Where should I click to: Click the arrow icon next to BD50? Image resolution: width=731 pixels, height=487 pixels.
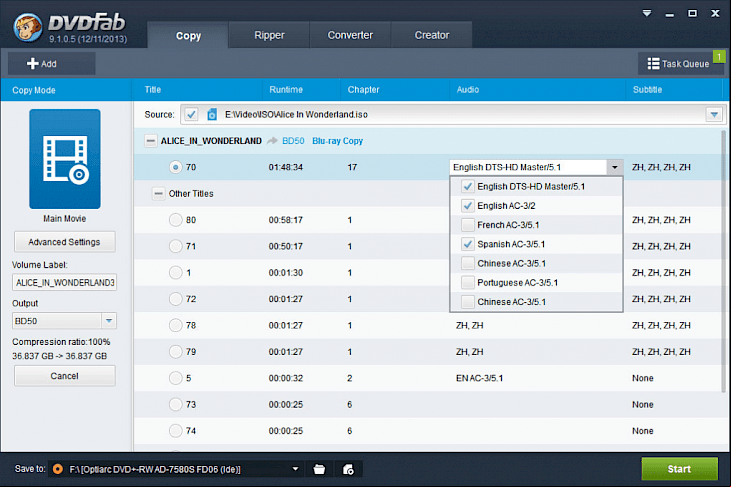[272, 141]
